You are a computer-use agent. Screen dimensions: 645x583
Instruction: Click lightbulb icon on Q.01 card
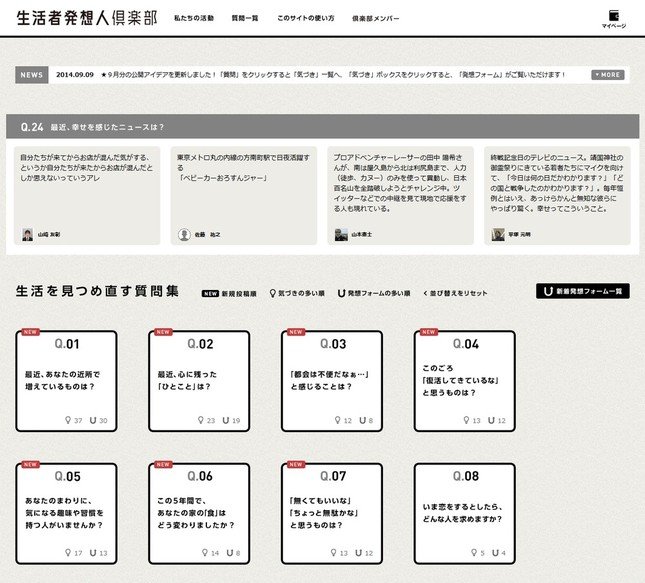(x=68, y=420)
